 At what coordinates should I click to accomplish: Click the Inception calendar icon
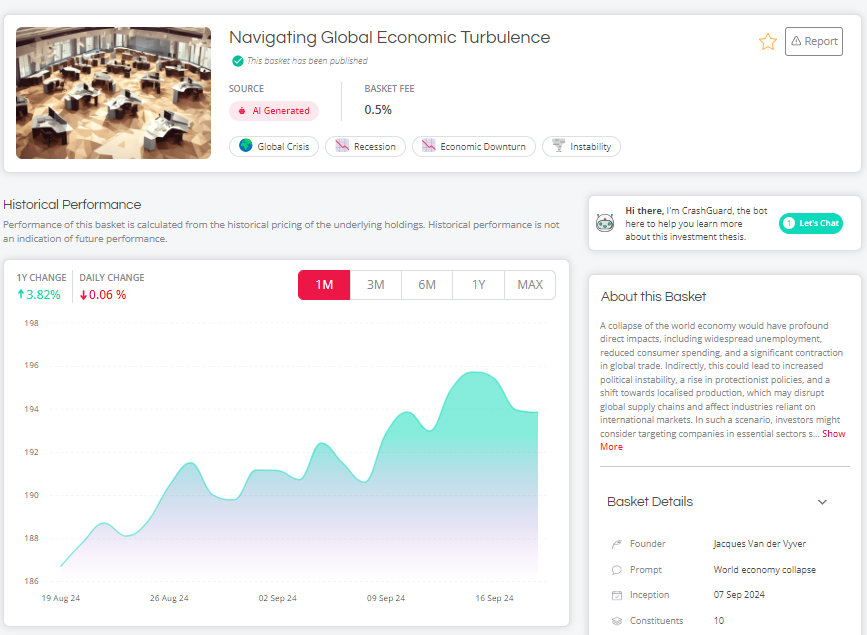point(615,596)
